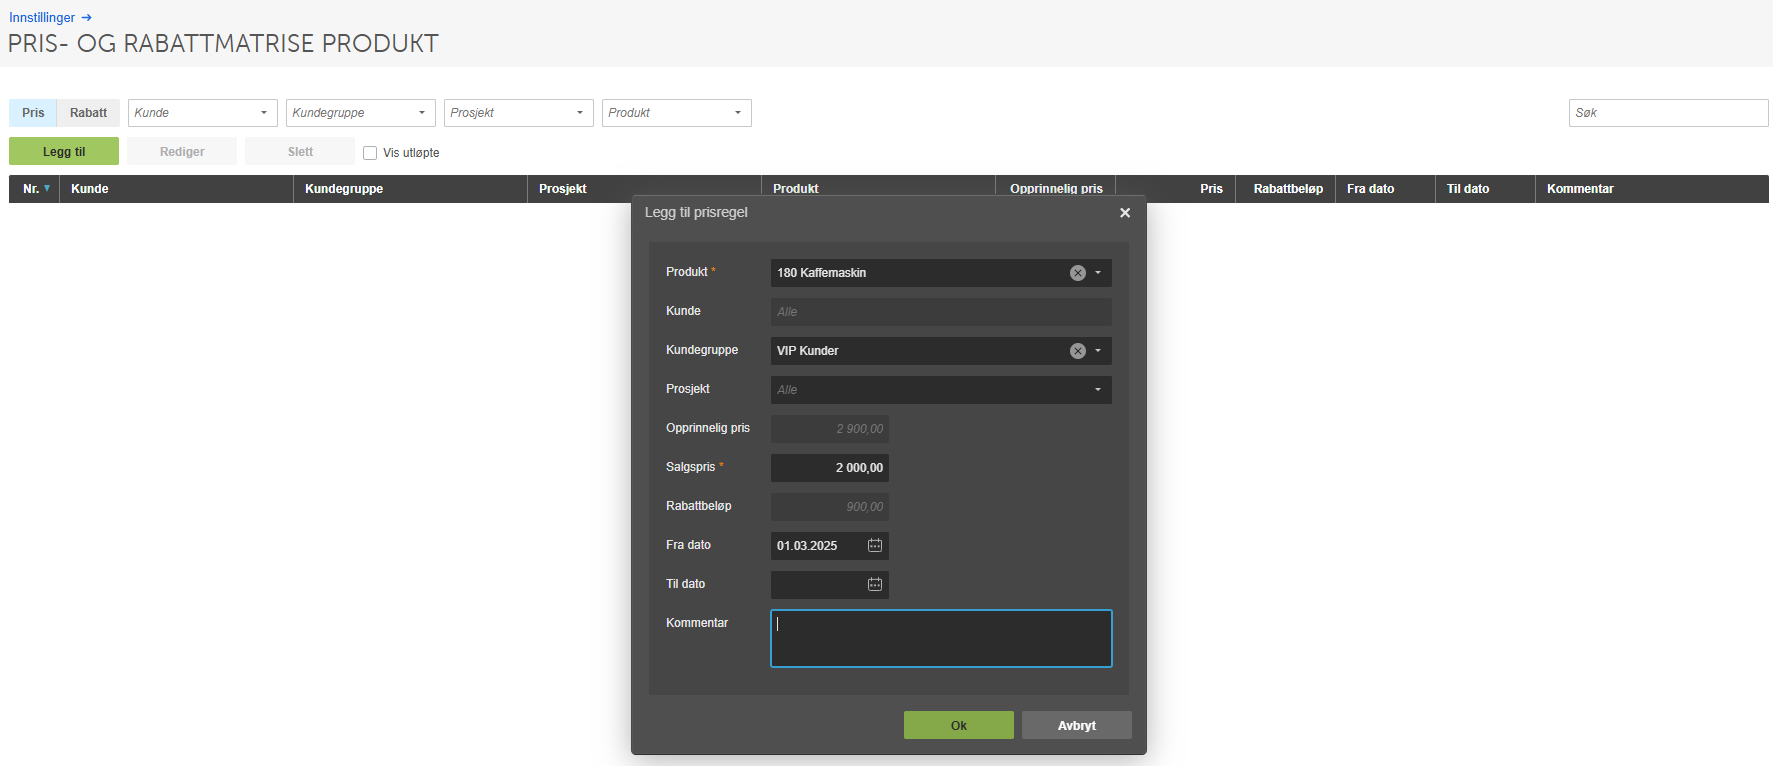Screen dimensions: 1773x766
Task: Sort by Nr. column arrow
Action: (x=47, y=188)
